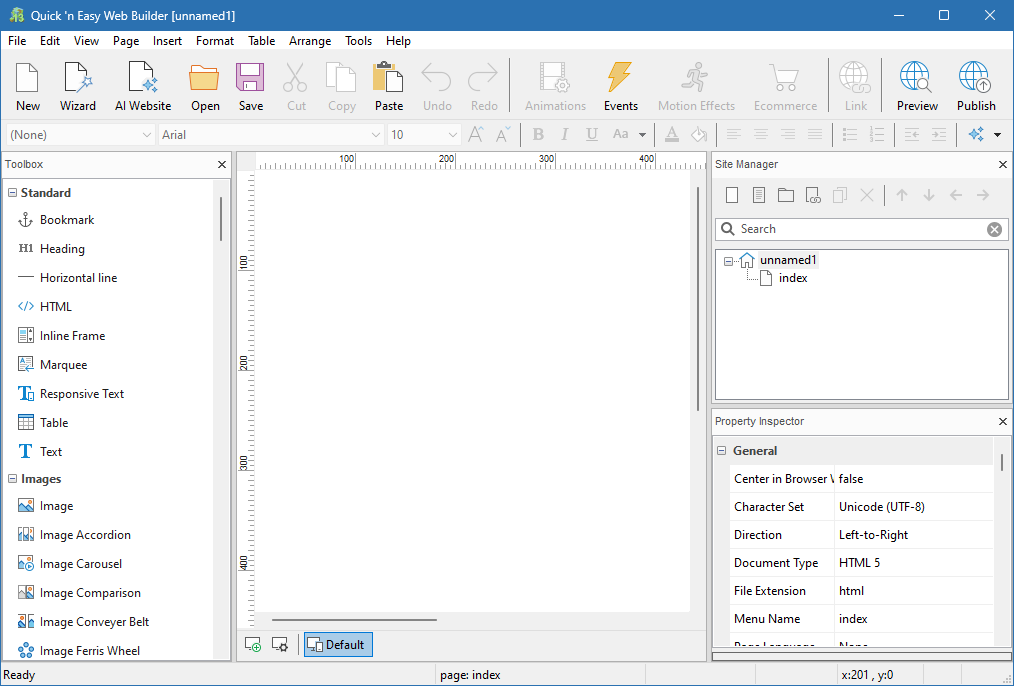This screenshot has height=686, width=1014.
Task: Select the Heading tool in Toolbox
Action: 52,249
